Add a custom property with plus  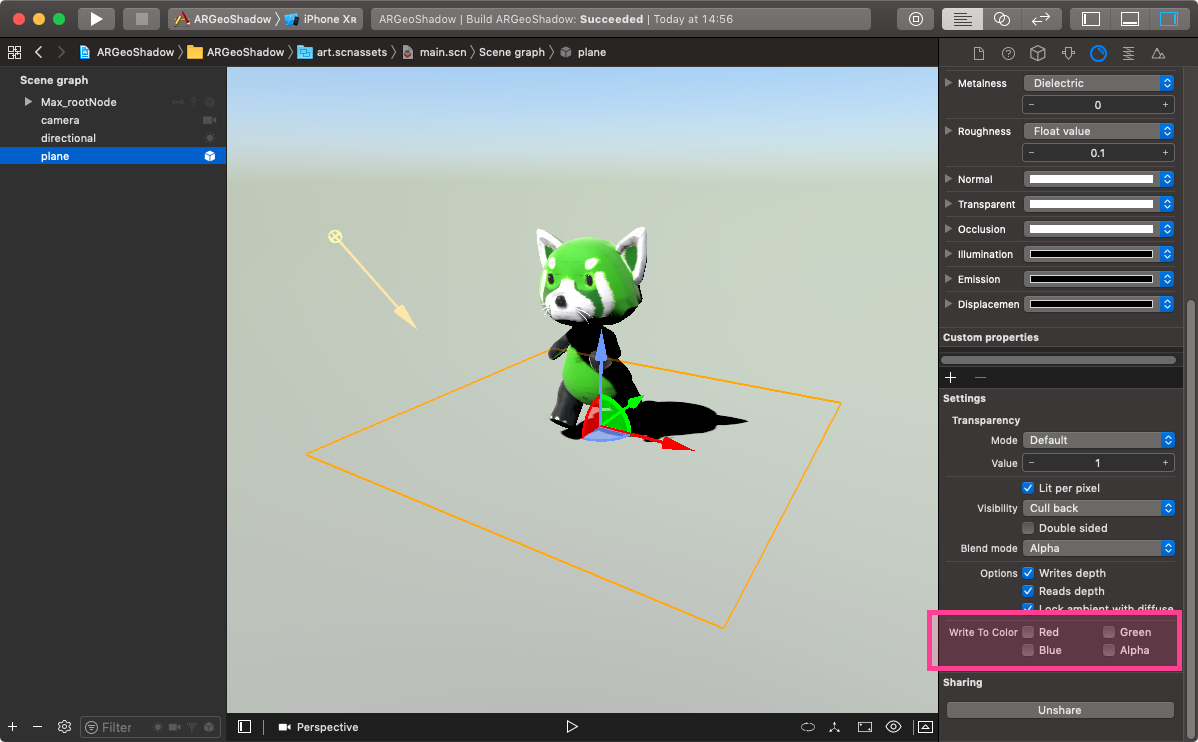click(950, 377)
